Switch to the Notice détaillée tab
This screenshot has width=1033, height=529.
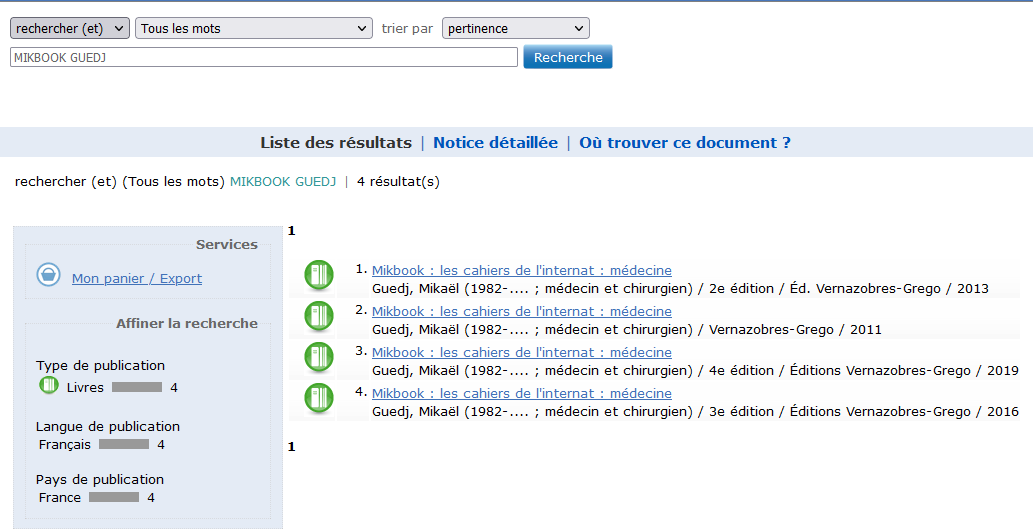495,143
